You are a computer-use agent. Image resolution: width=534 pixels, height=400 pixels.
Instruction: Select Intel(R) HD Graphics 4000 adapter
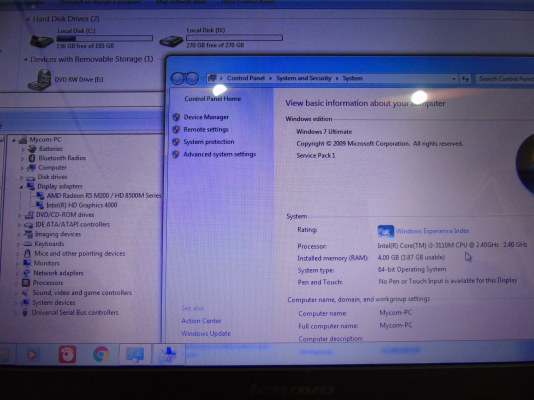(81, 205)
